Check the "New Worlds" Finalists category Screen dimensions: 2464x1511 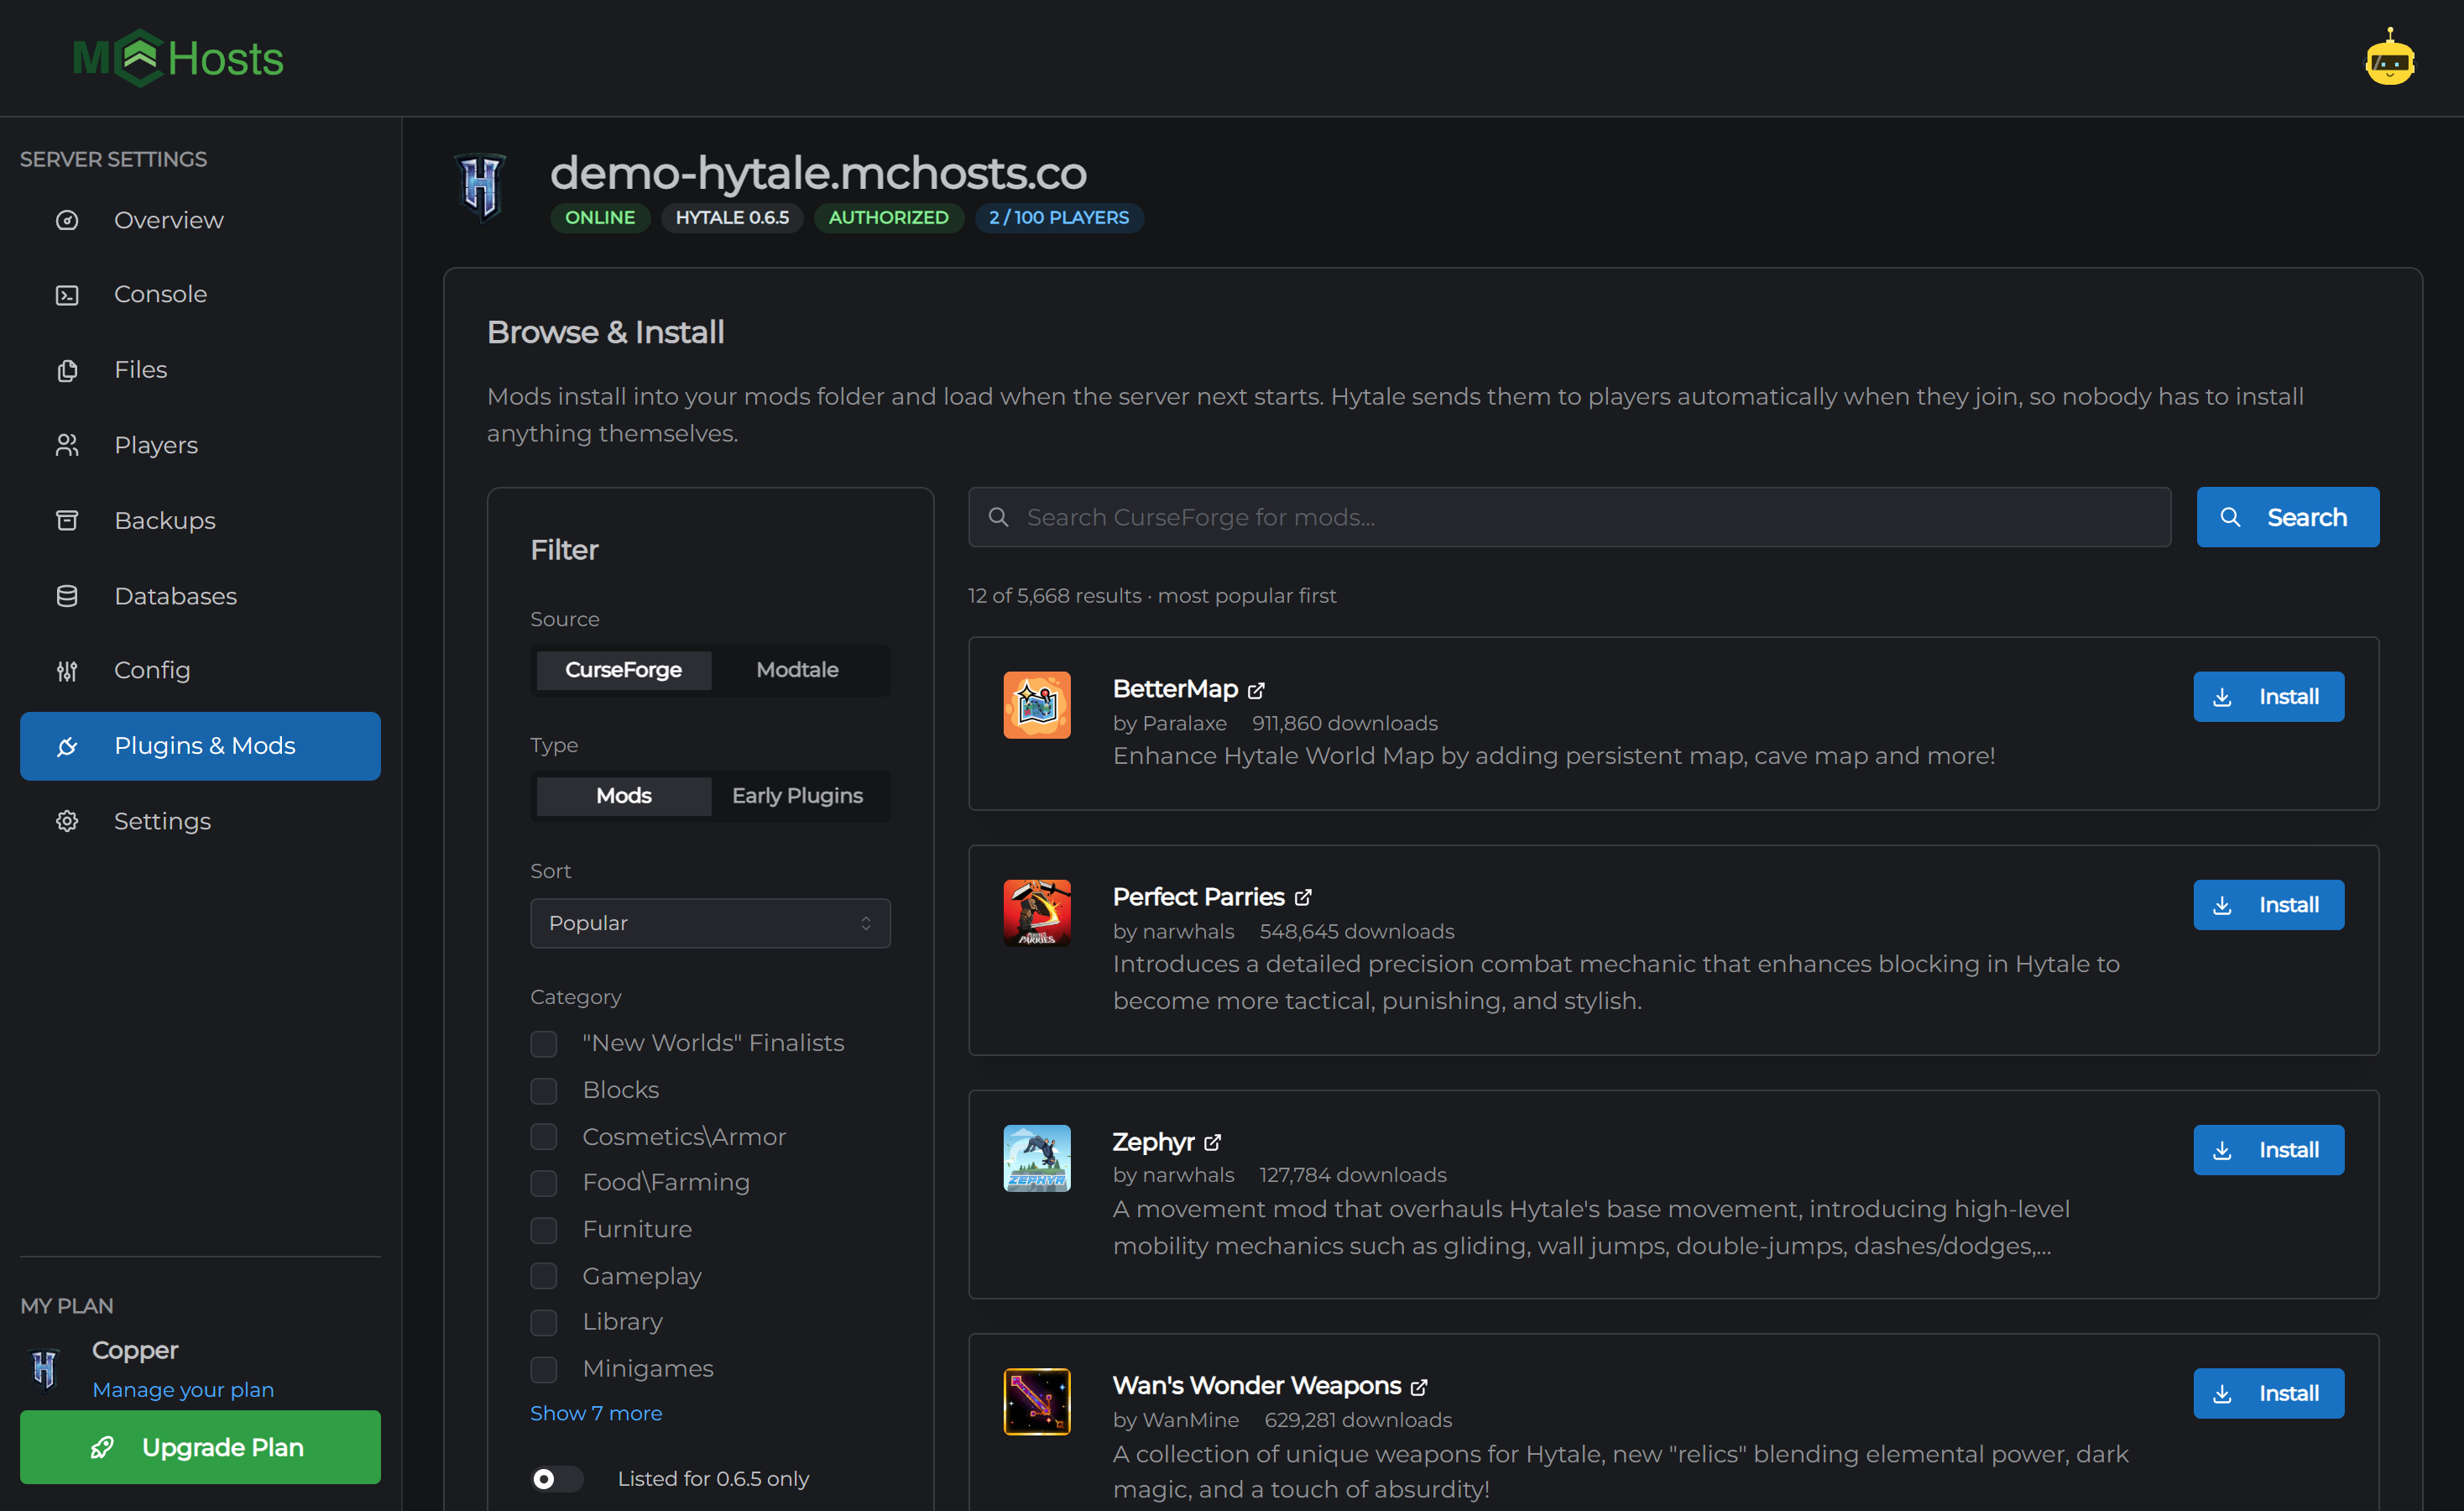click(544, 1044)
